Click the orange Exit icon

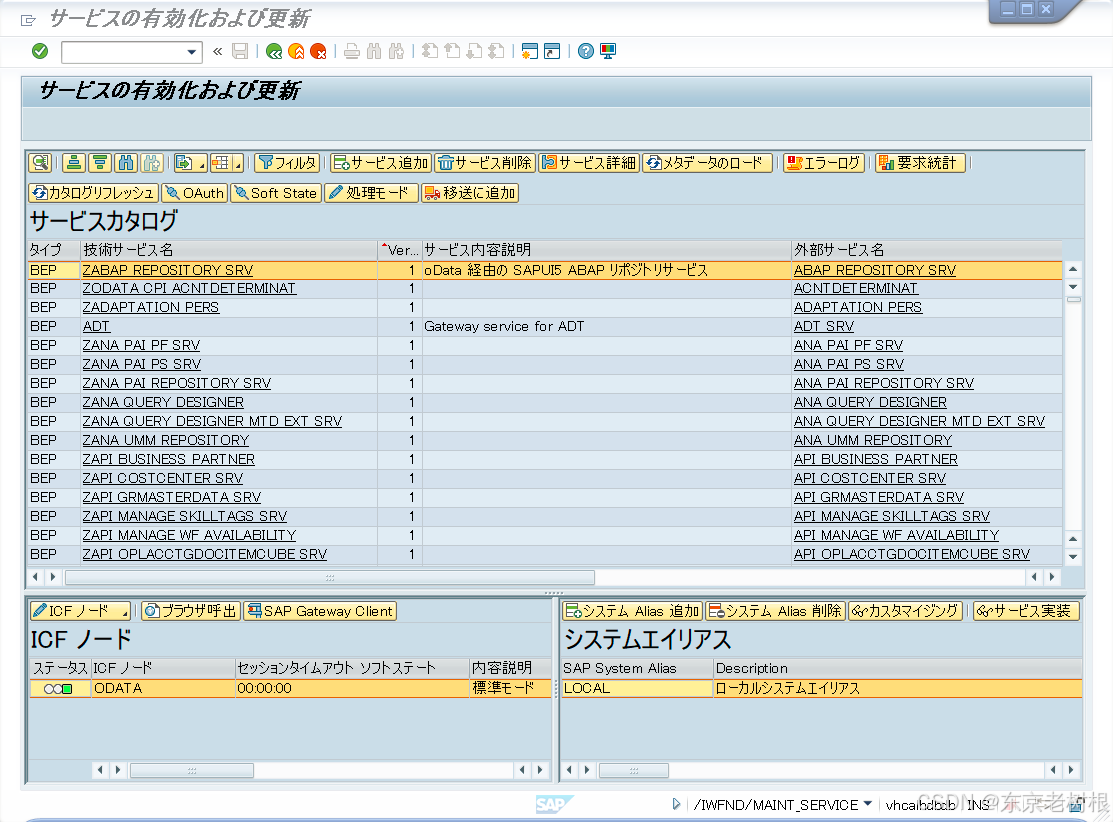[296, 51]
